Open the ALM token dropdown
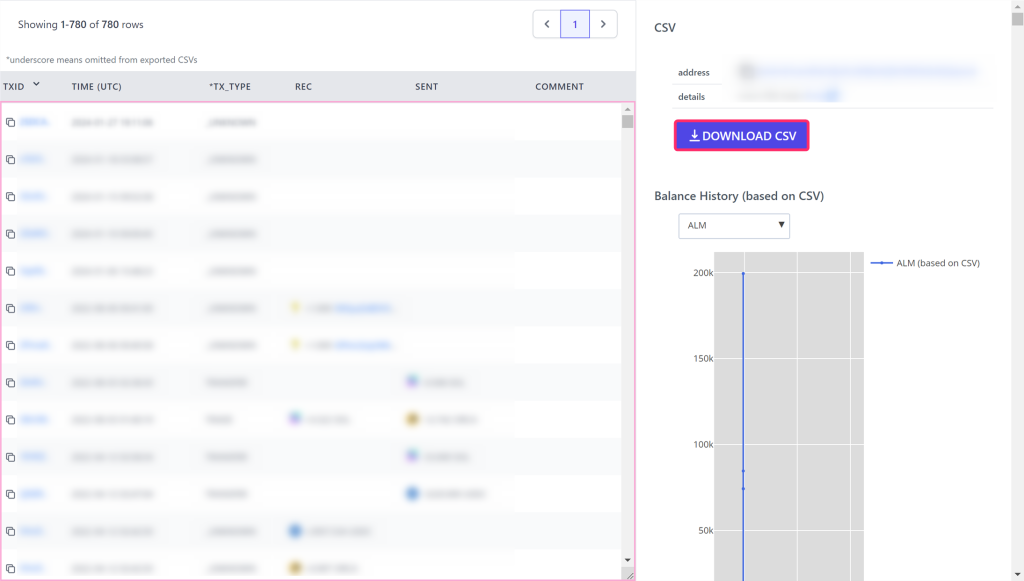This screenshot has height=581, width=1024. pyautogui.click(x=734, y=225)
